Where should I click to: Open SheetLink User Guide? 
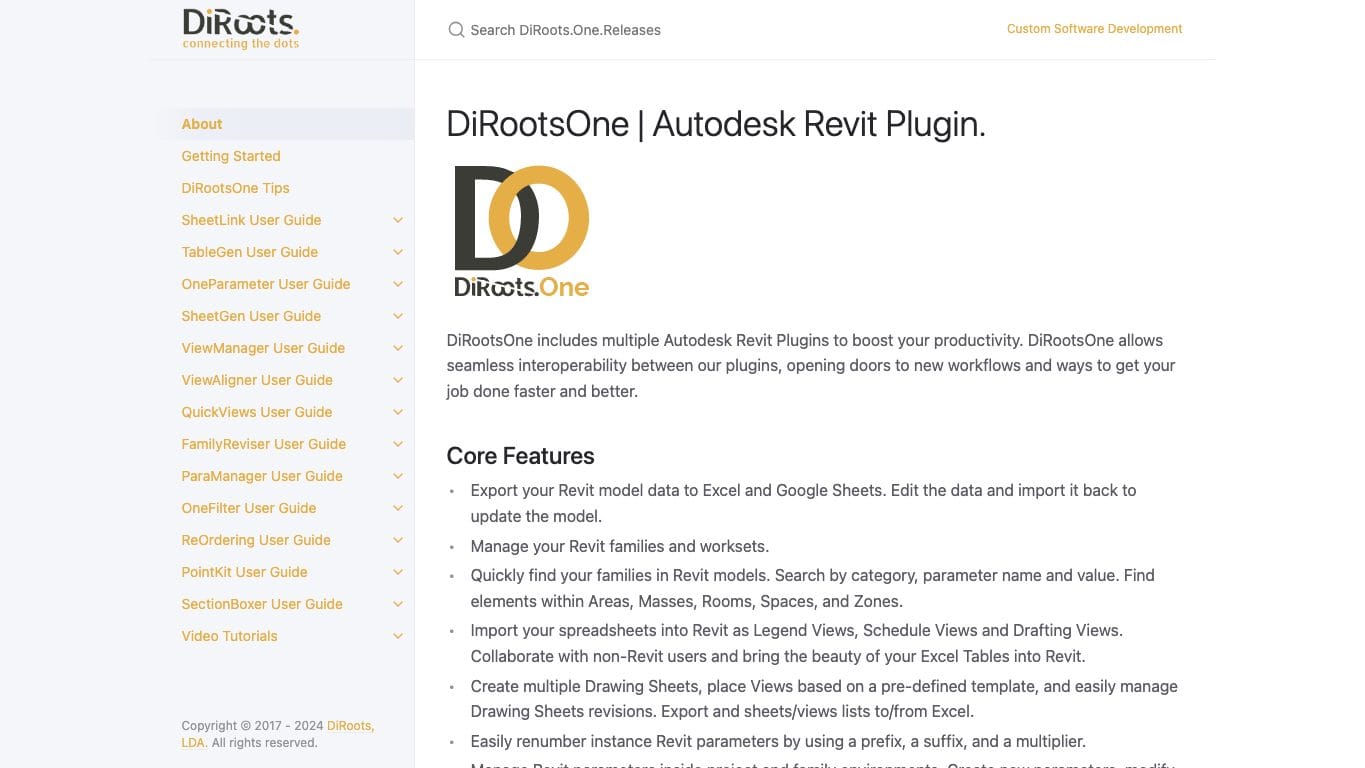click(251, 220)
